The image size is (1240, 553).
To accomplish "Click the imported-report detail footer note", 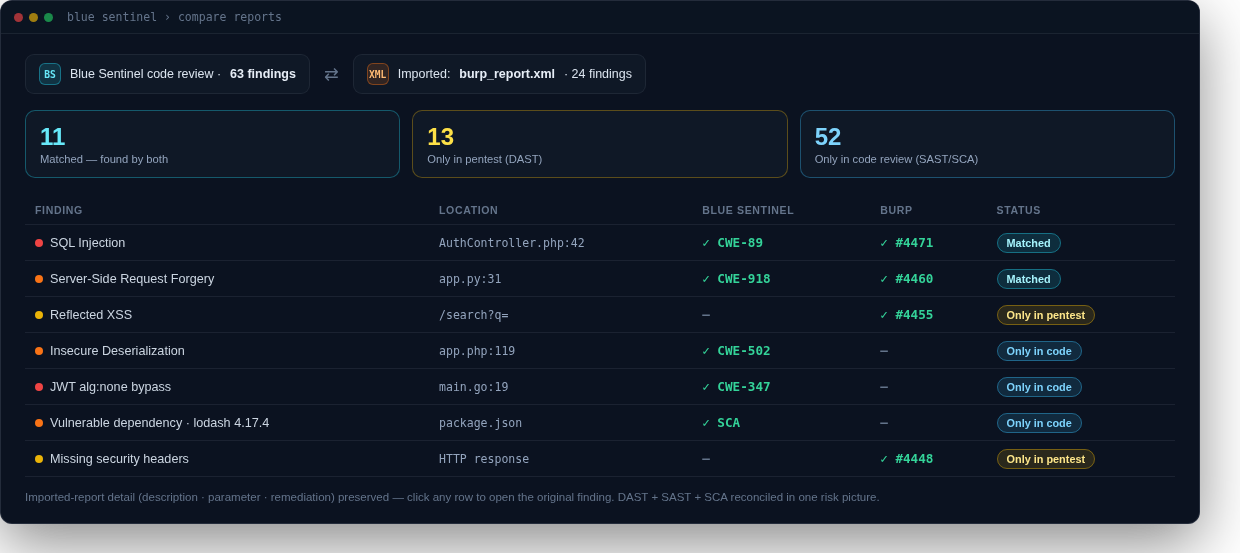I will (452, 497).
